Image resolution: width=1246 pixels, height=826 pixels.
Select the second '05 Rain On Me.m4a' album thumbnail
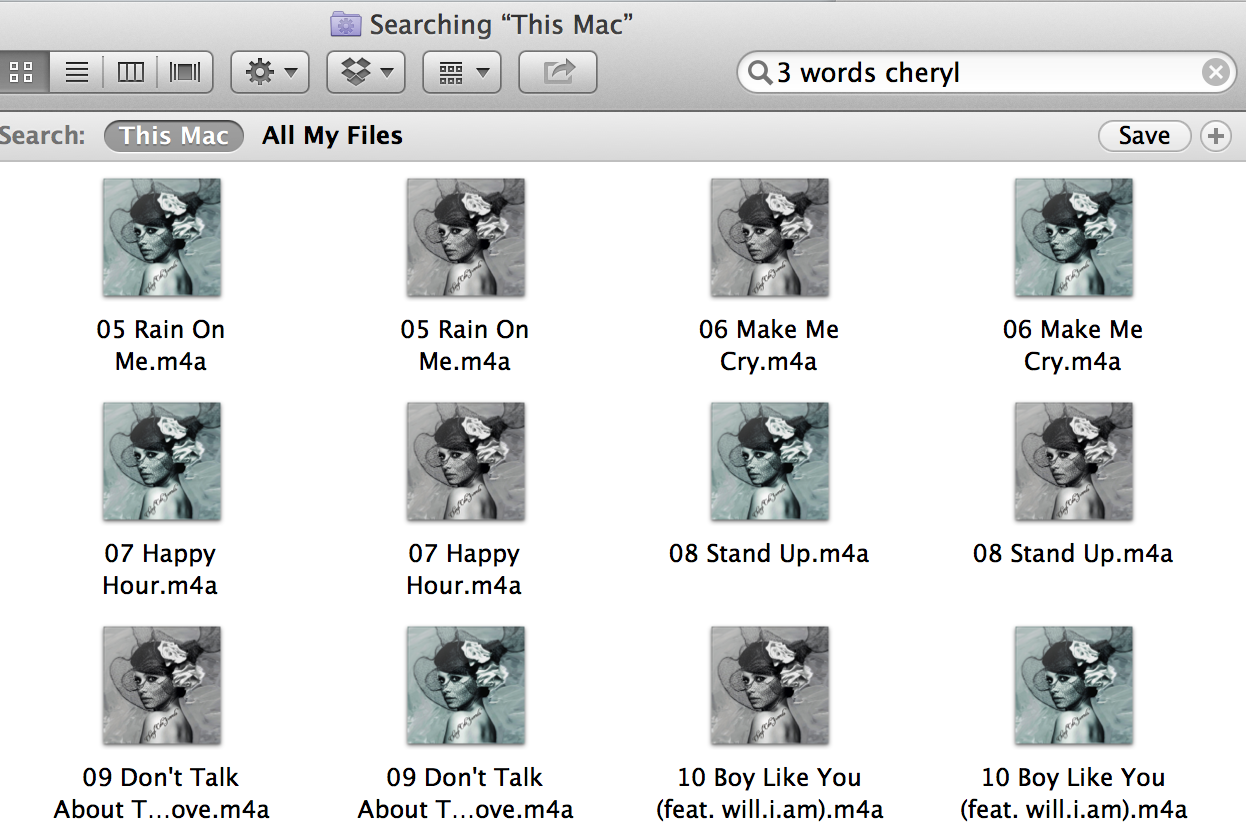tap(466, 238)
